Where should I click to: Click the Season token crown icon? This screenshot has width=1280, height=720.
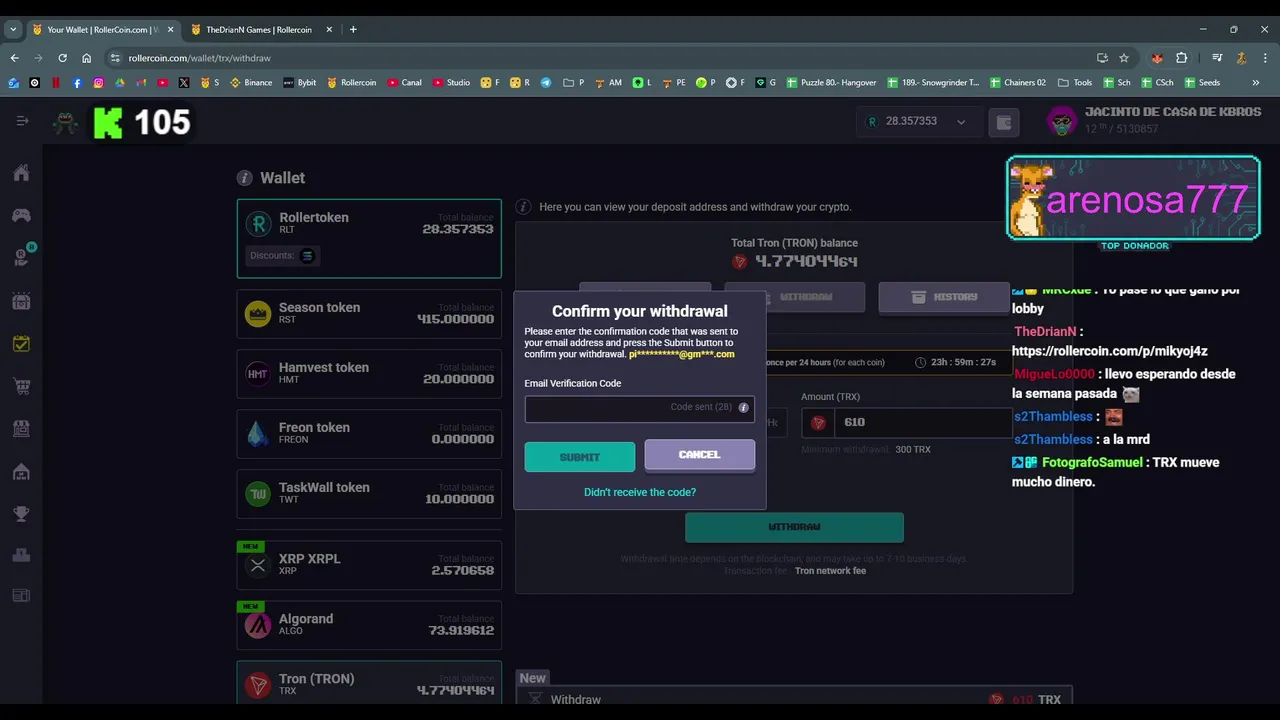tap(258, 314)
